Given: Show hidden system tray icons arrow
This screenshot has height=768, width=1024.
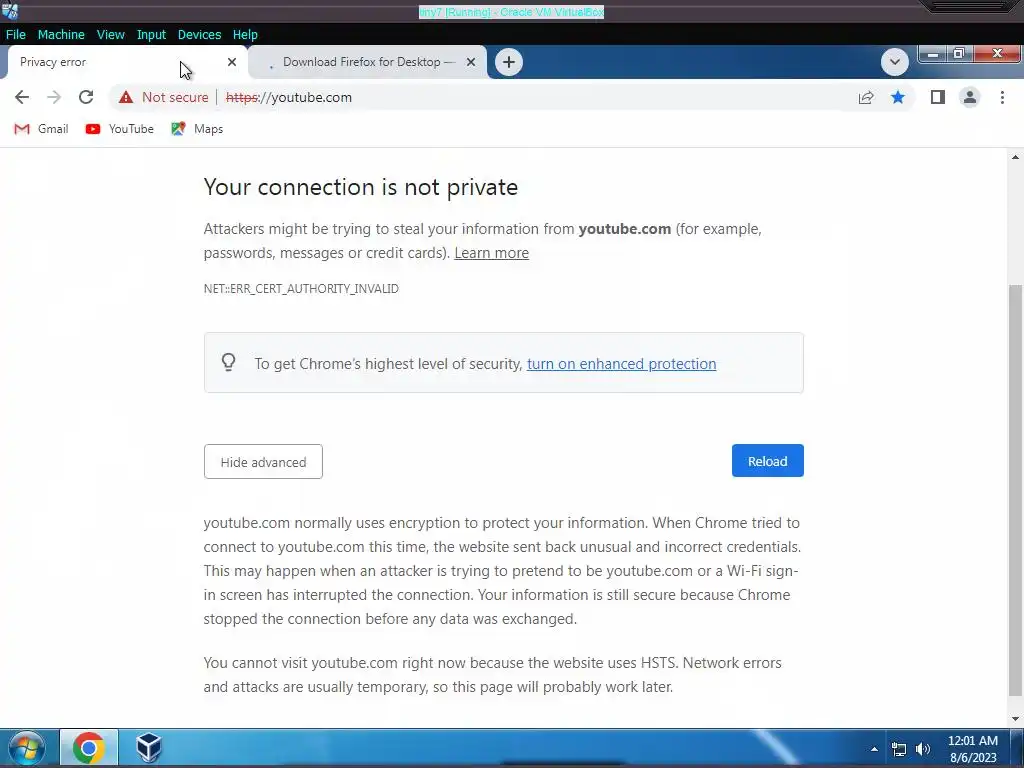Looking at the screenshot, I should pyautogui.click(x=874, y=749).
